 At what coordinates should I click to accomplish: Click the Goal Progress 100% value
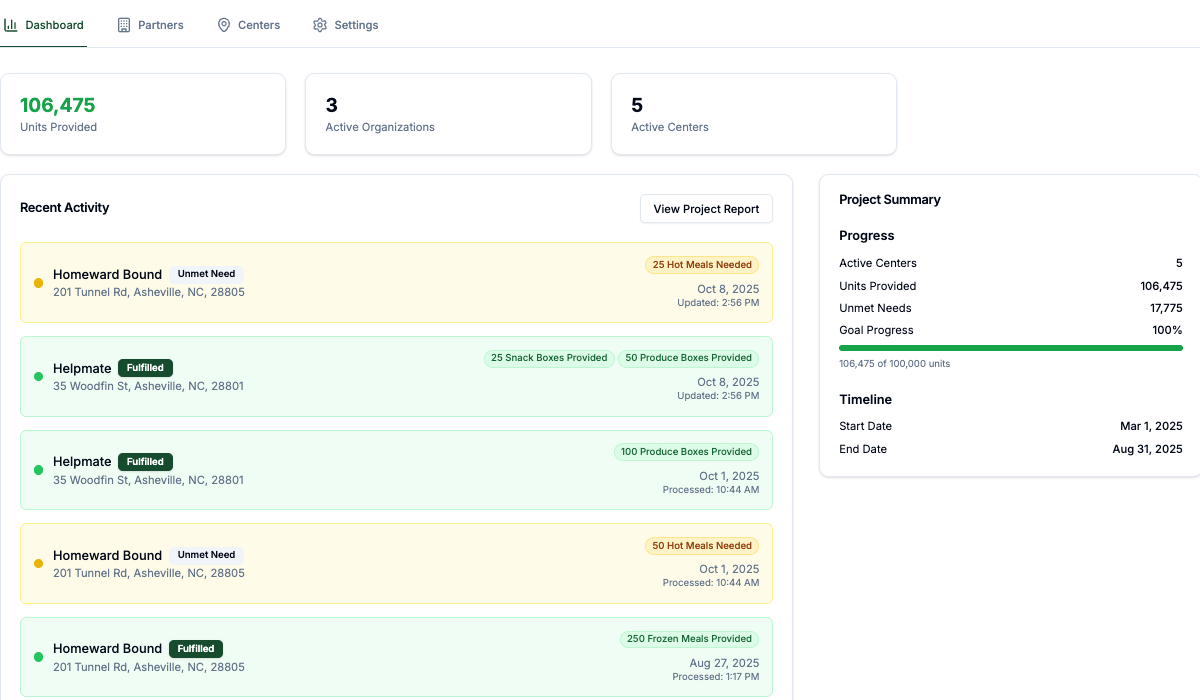pos(1167,330)
